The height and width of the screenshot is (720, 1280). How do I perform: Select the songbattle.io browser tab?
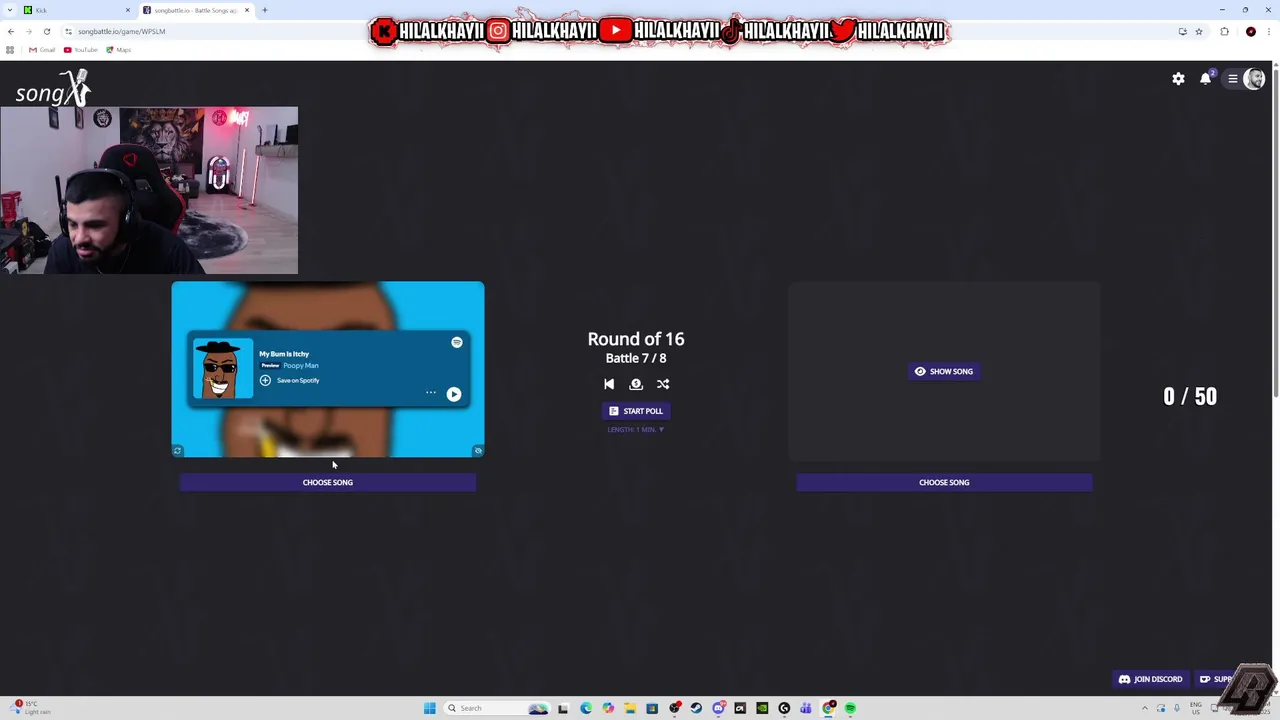point(196,10)
